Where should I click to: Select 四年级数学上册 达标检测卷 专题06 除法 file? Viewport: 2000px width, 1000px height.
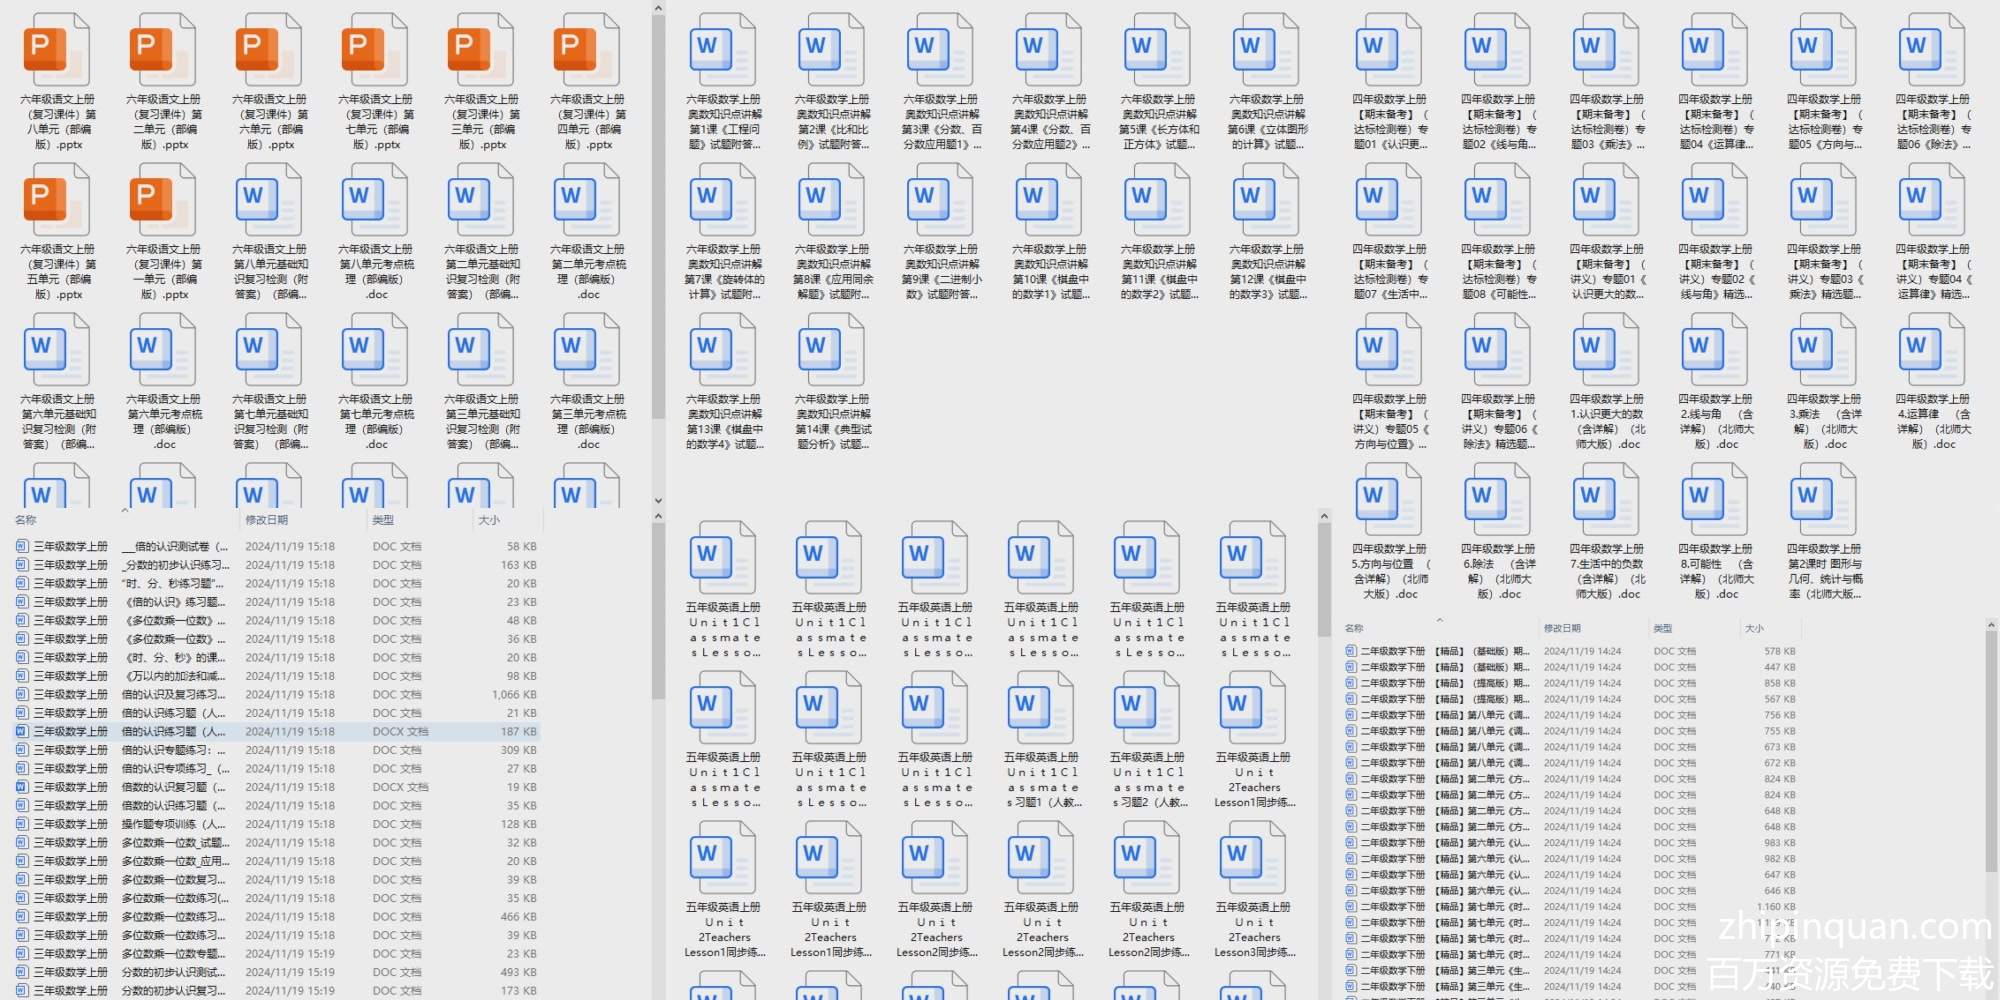[1932, 82]
